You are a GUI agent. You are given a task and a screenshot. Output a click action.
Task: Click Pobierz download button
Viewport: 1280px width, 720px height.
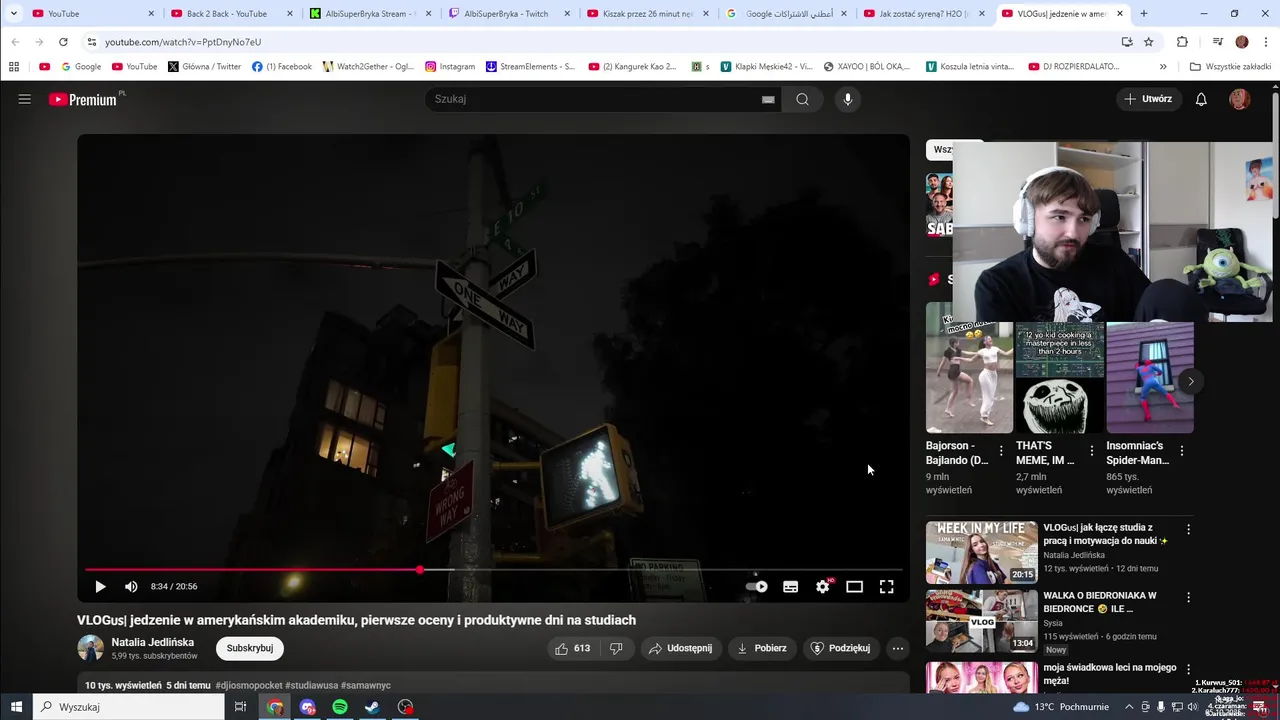tap(762, 648)
